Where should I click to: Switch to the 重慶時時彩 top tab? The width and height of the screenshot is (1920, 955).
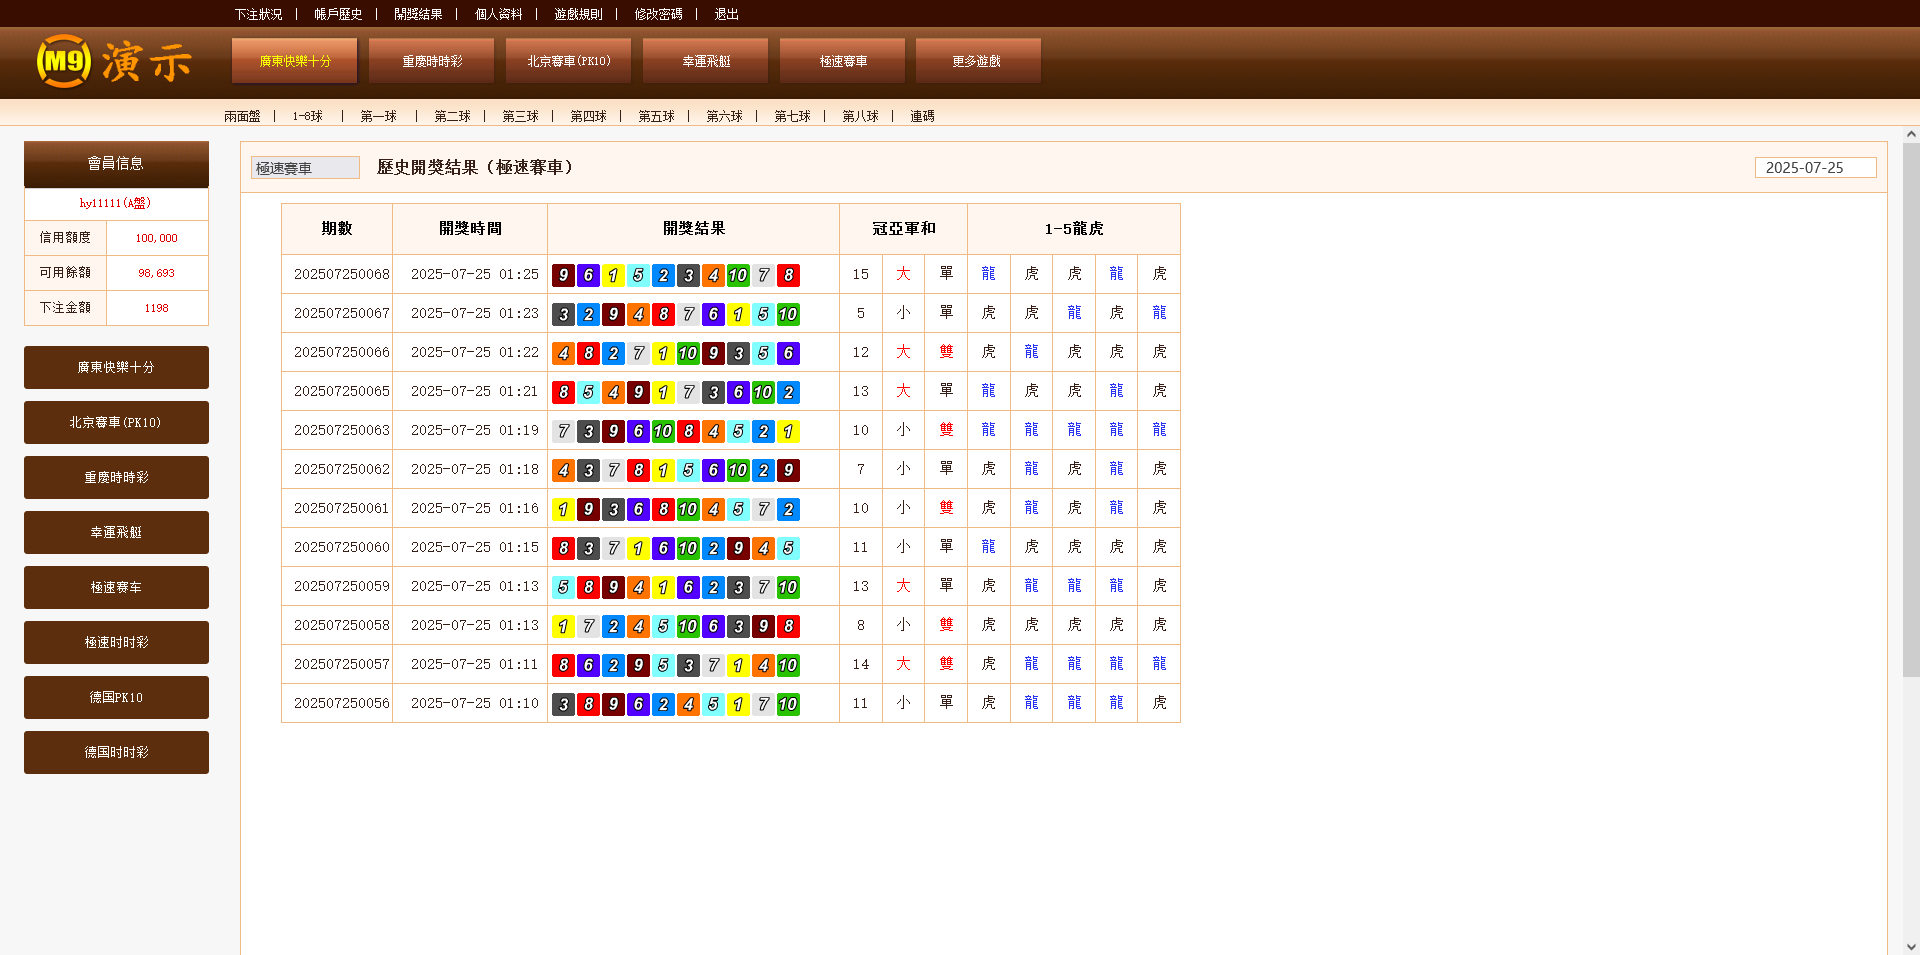431,61
